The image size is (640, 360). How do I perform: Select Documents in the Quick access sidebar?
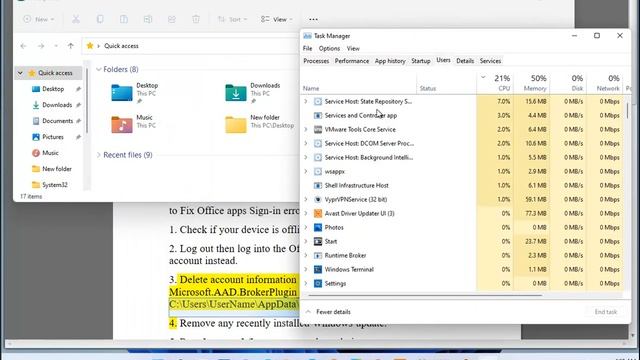point(57,121)
